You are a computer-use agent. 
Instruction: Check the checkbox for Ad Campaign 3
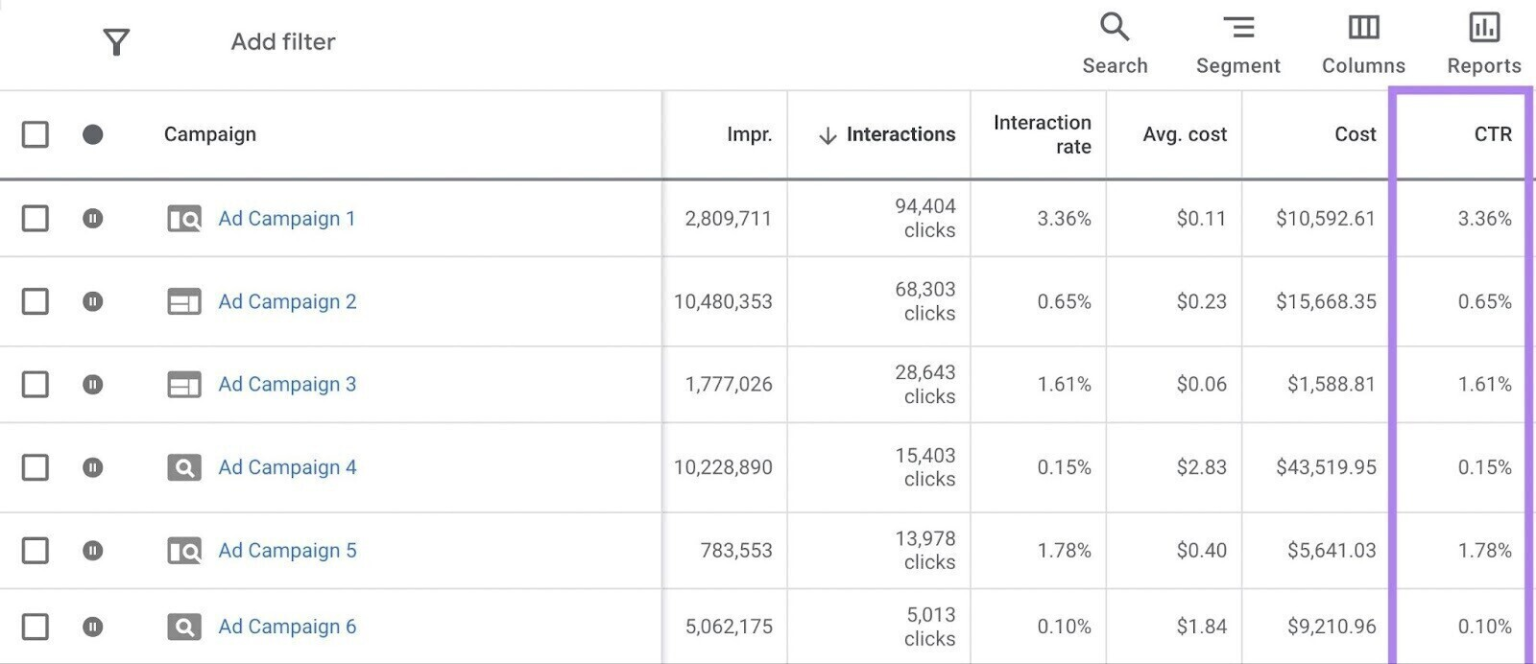[x=35, y=384]
